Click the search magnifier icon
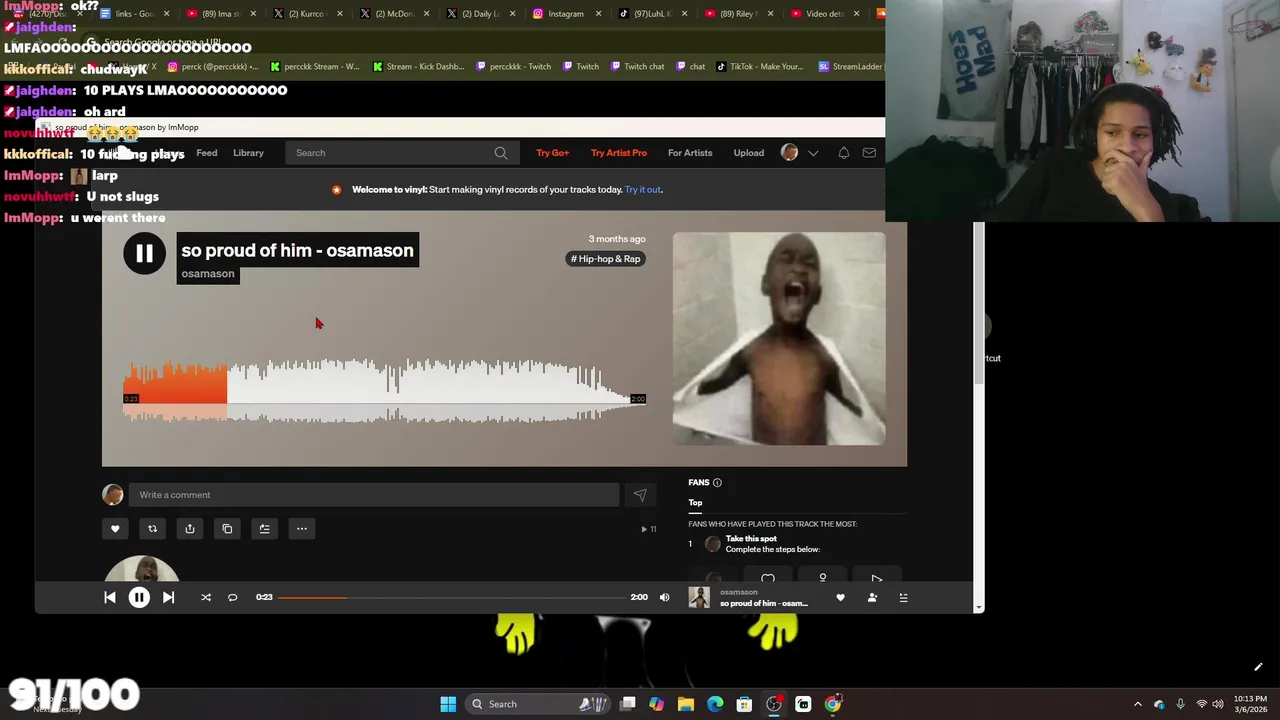Screen dimensions: 1280x720 [501, 153]
